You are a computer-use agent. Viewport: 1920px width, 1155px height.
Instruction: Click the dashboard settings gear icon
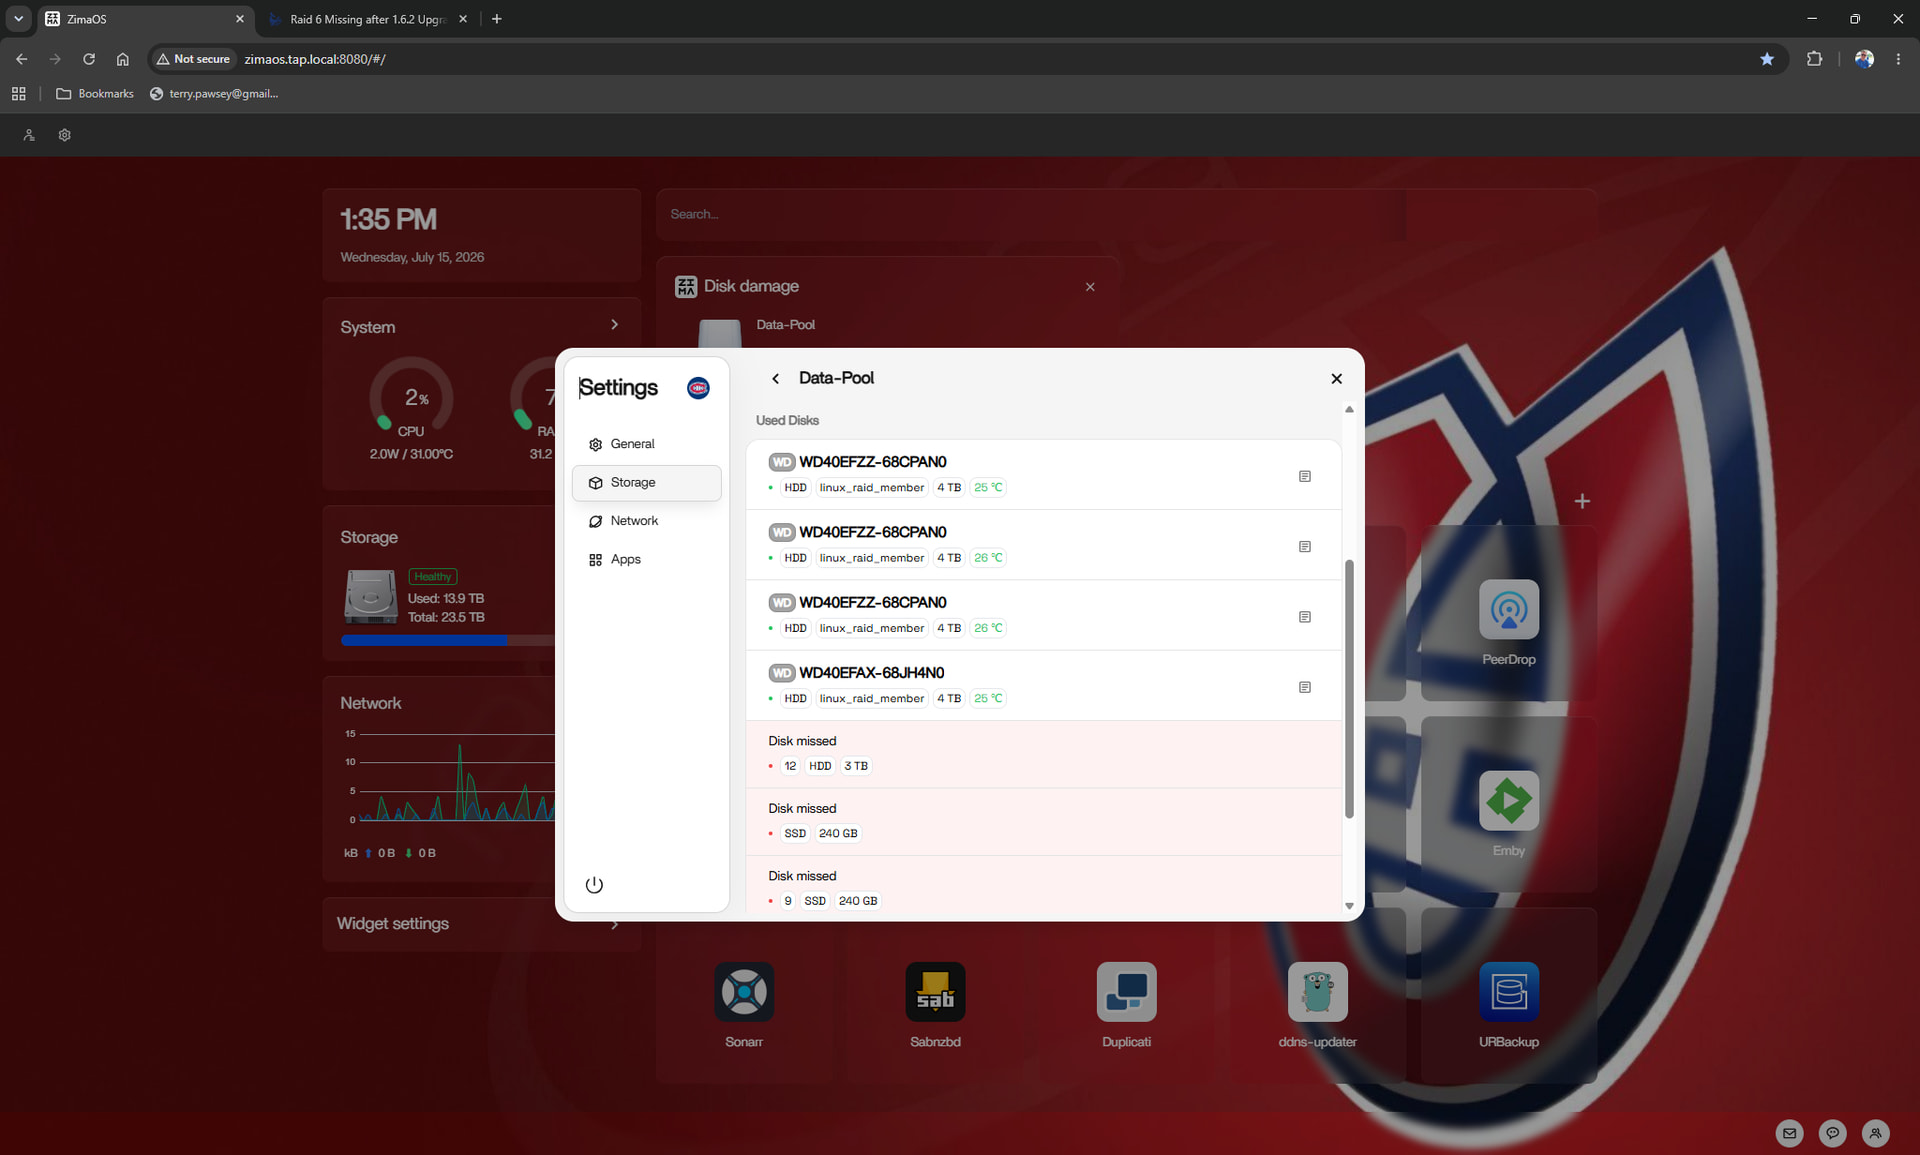click(65, 135)
